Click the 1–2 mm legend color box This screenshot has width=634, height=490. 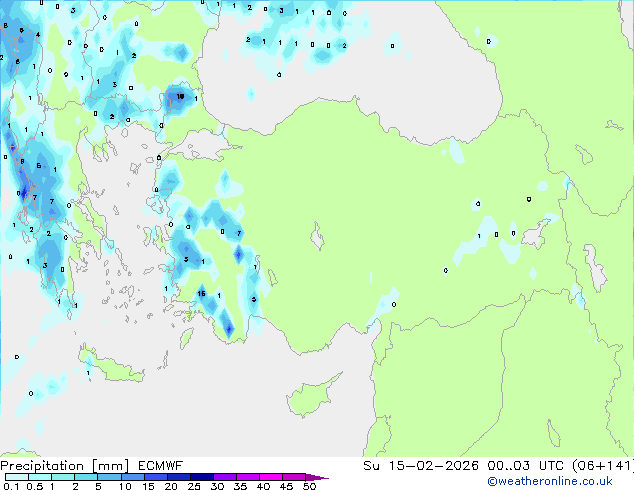tap(63, 477)
